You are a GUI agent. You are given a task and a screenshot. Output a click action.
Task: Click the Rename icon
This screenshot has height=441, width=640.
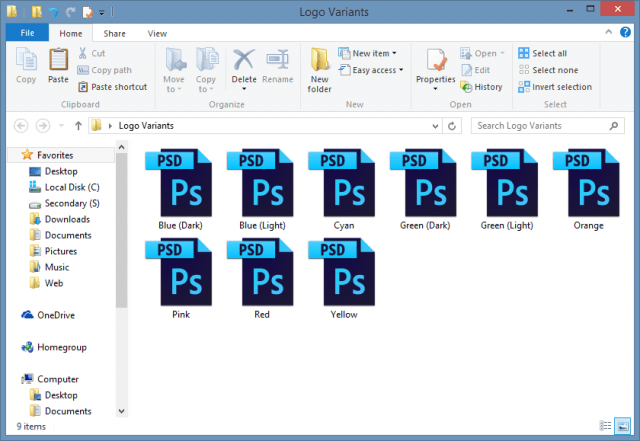click(x=278, y=60)
